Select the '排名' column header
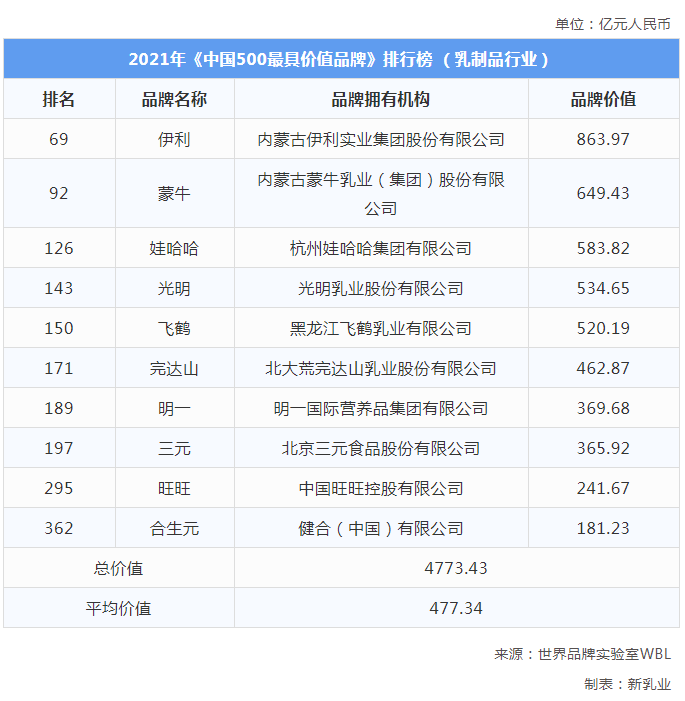 click(x=59, y=99)
